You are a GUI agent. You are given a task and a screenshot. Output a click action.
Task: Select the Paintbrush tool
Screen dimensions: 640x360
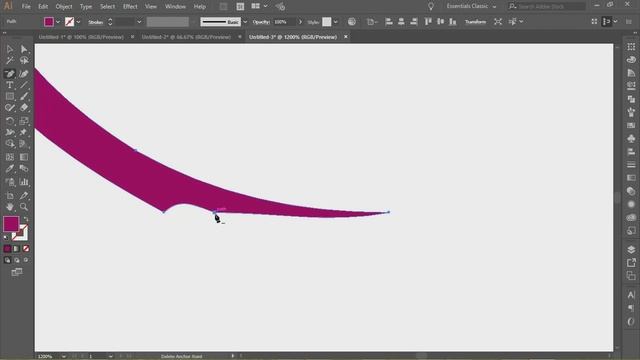(24, 96)
